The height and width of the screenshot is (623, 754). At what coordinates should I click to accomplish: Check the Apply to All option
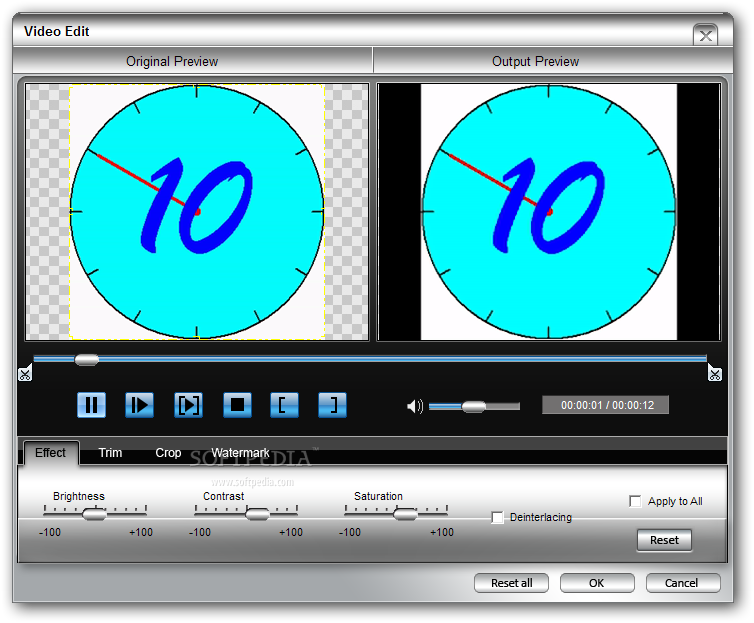pyautogui.click(x=635, y=501)
